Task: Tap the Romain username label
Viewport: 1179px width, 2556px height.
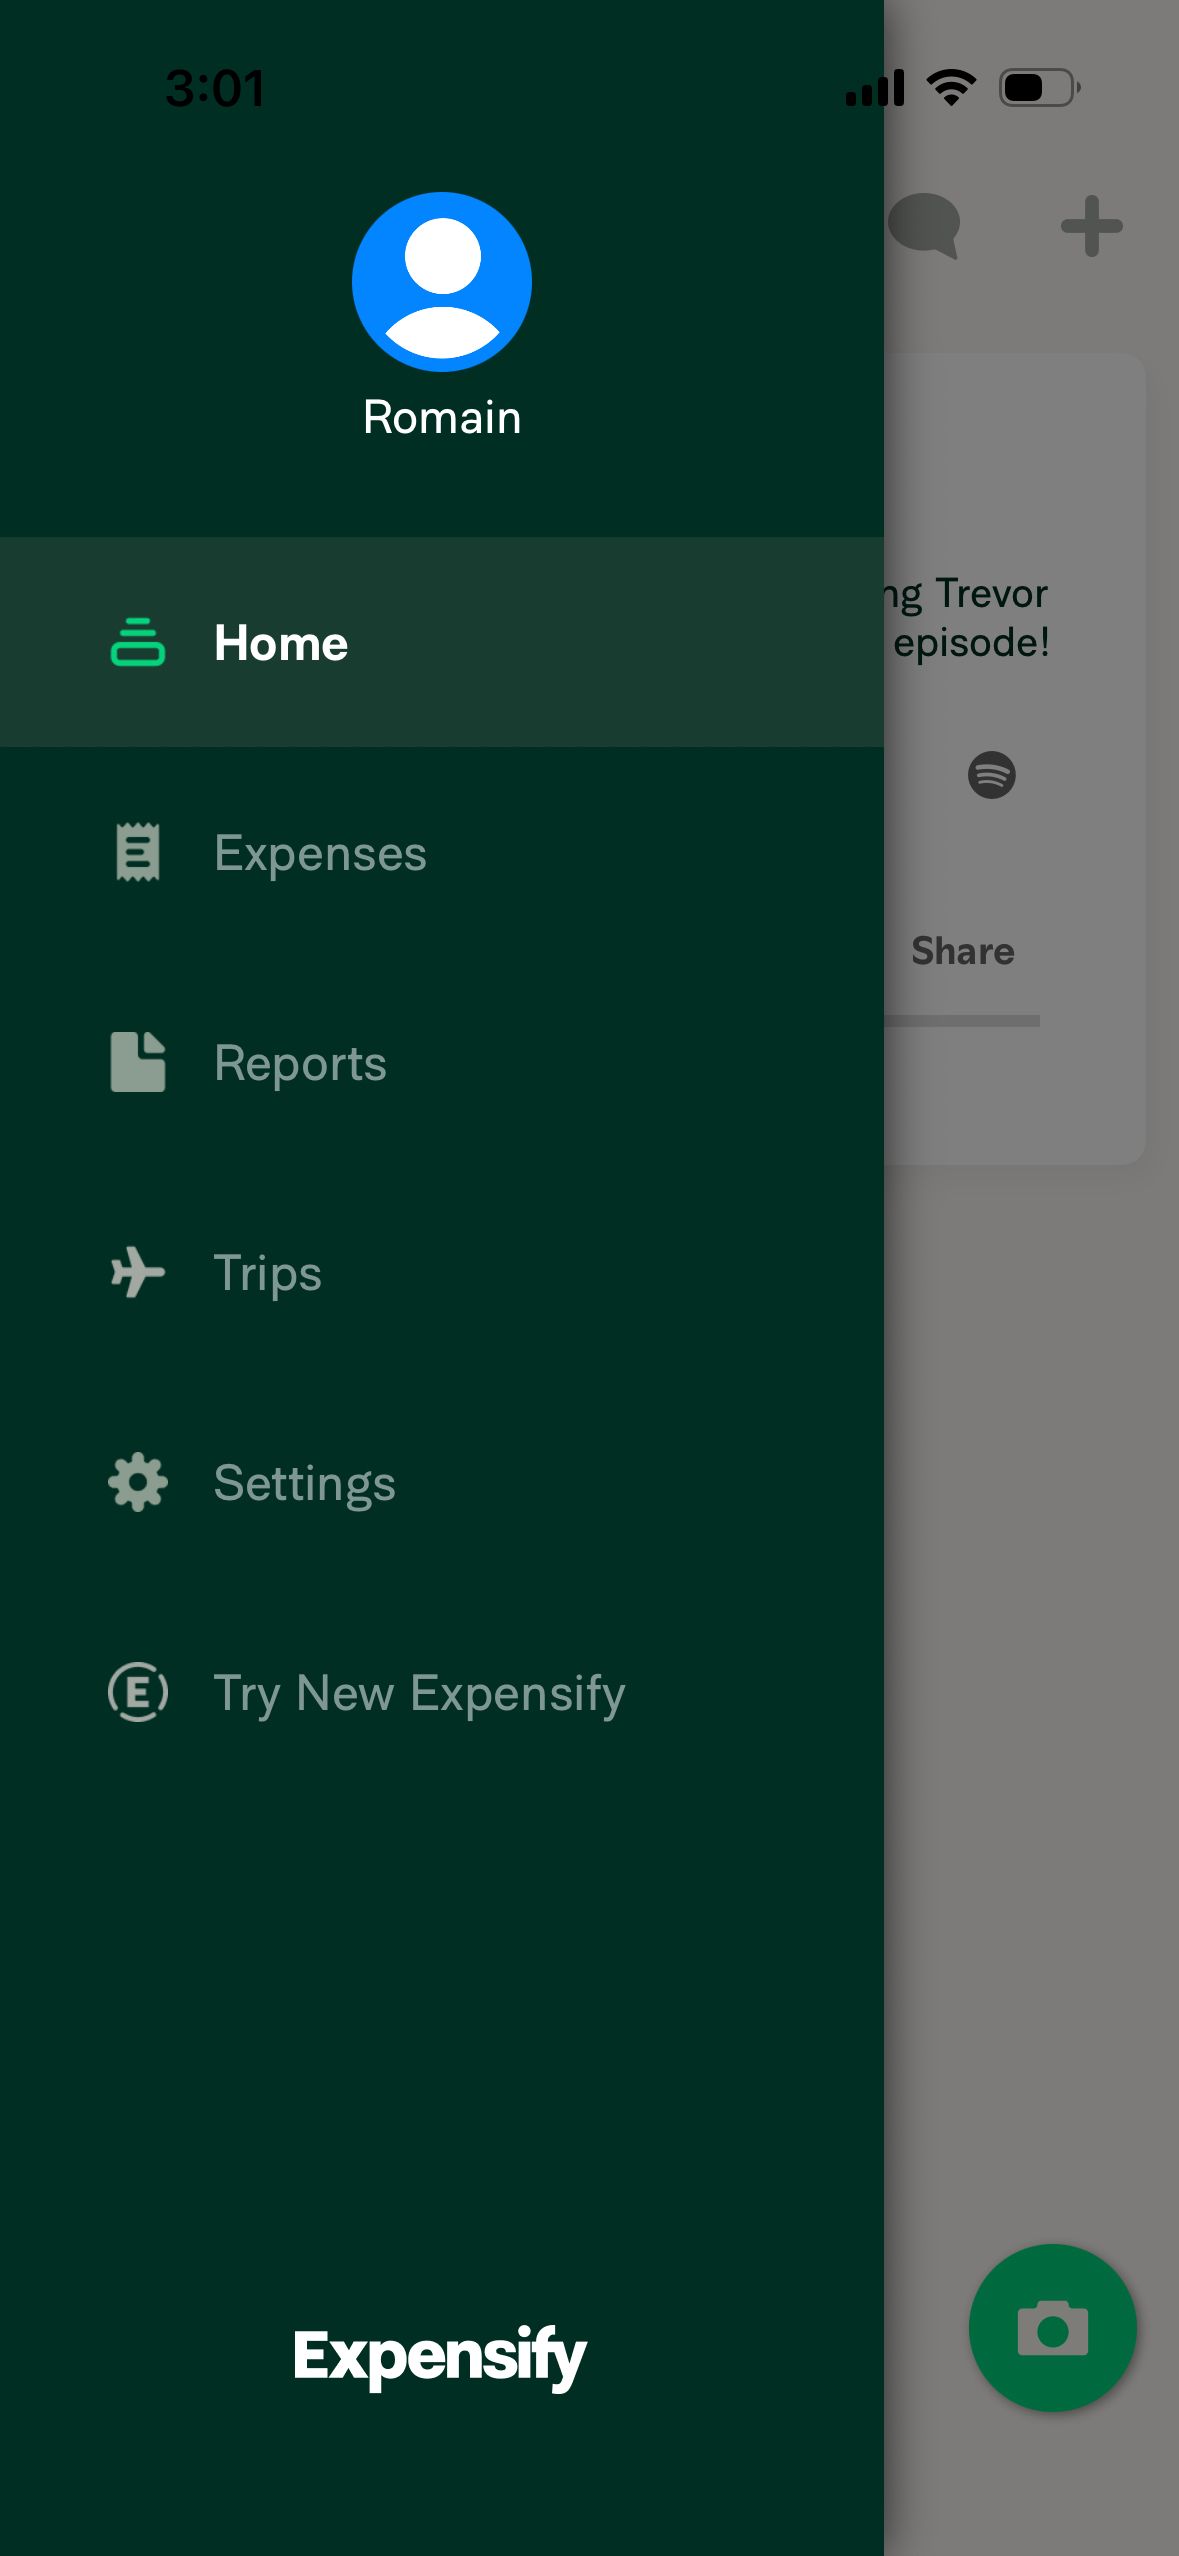Action: coord(442,418)
